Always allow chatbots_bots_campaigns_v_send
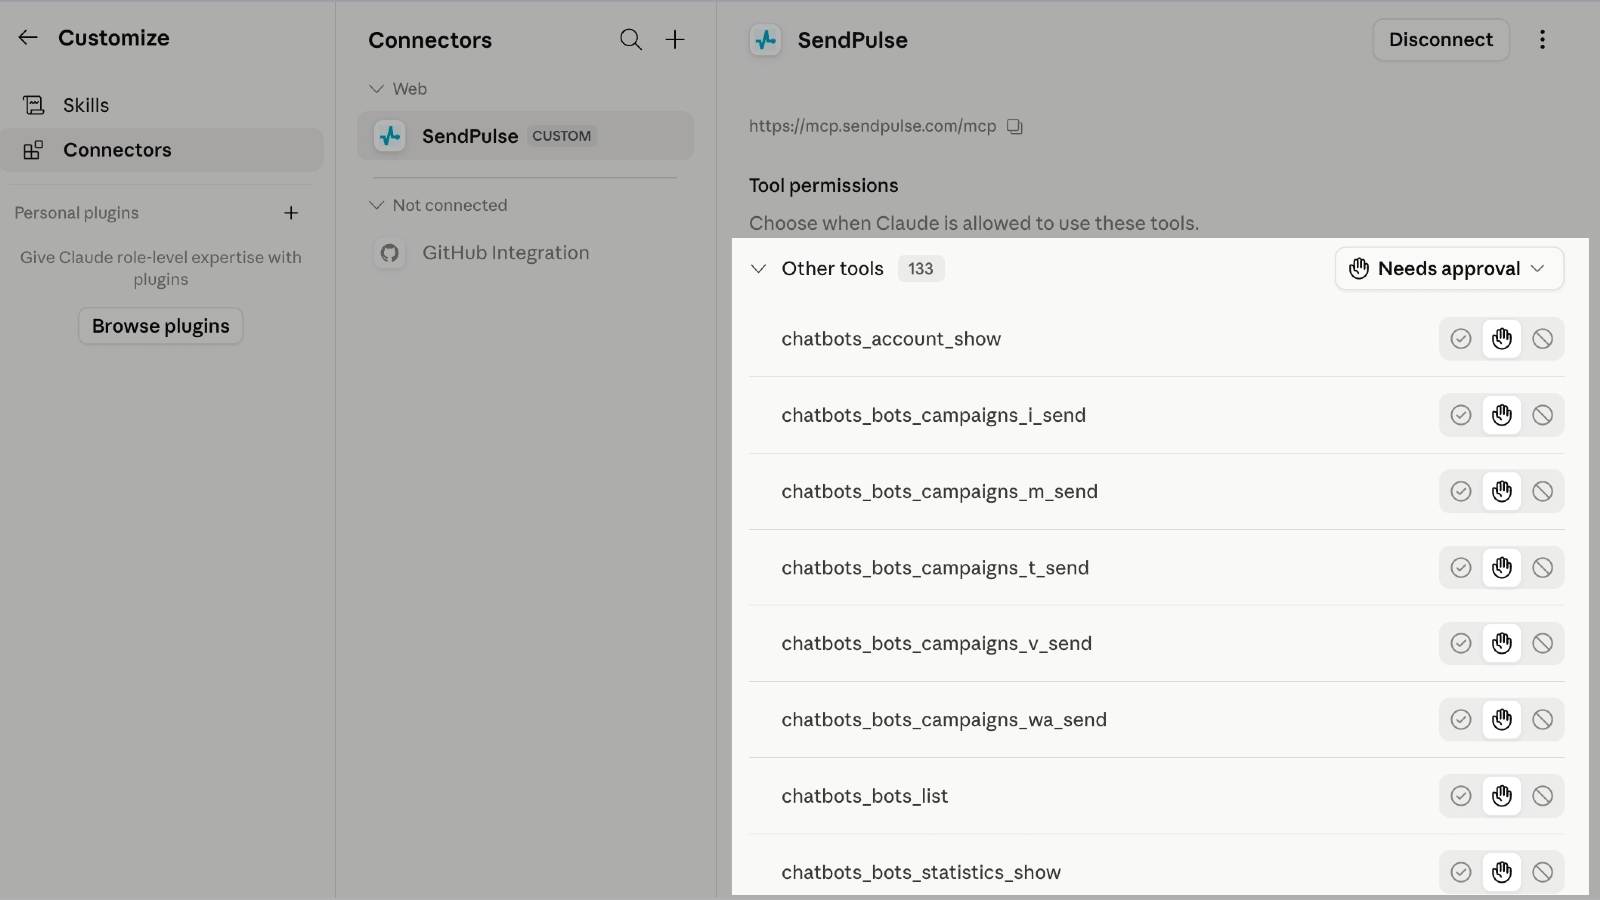Viewport: 1600px width, 900px height. (x=1461, y=644)
